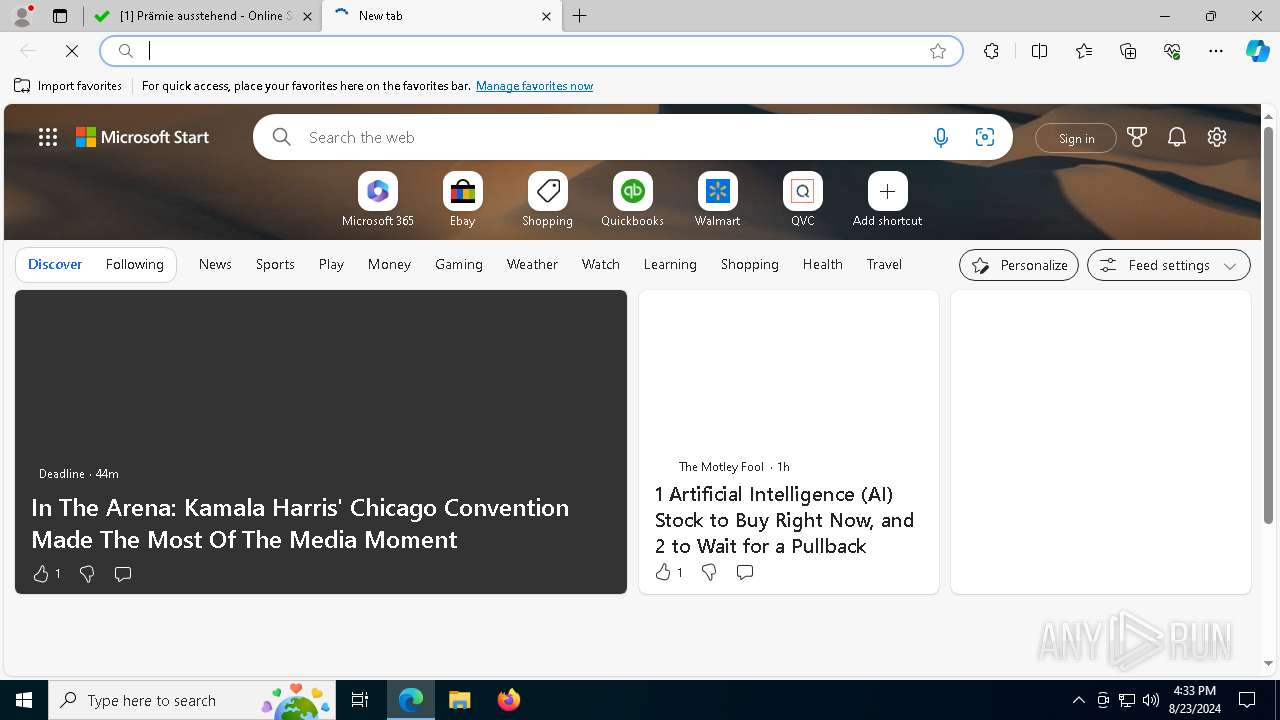
Task: Open Browser essentials heart icon
Action: pos(1172,51)
